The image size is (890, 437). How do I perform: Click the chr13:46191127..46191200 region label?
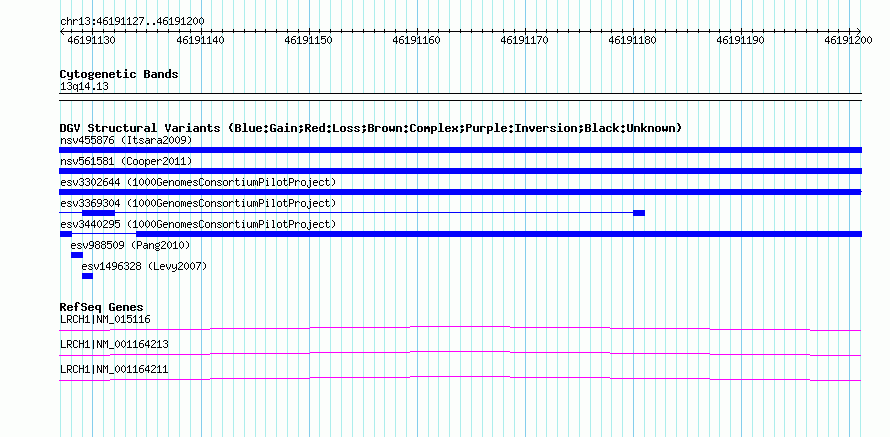coord(132,21)
